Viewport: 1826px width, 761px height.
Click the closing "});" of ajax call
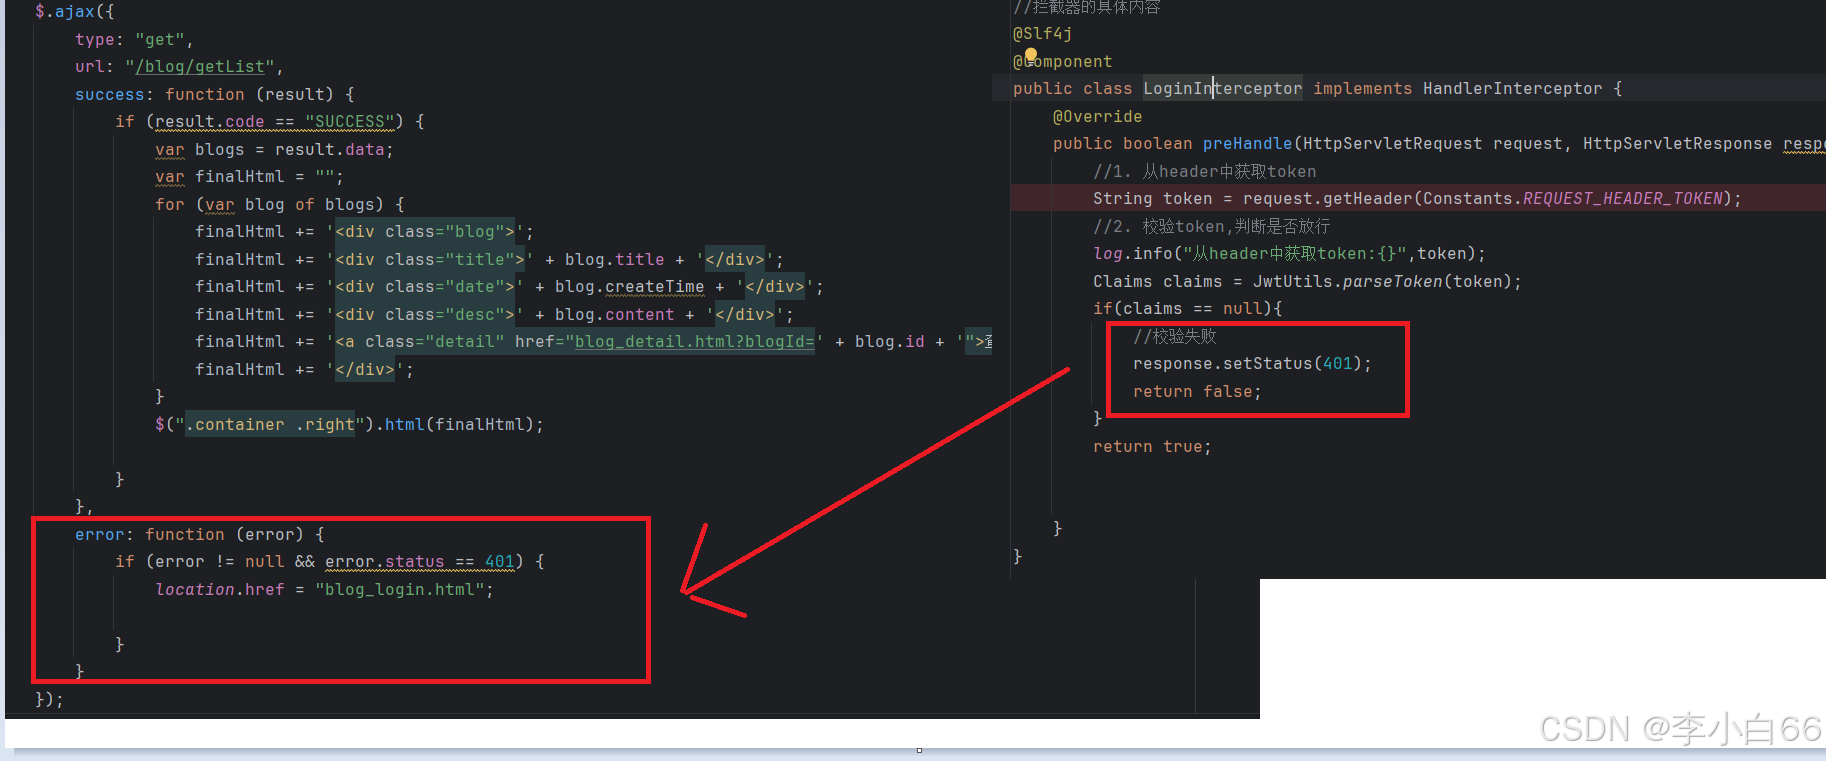[49, 700]
